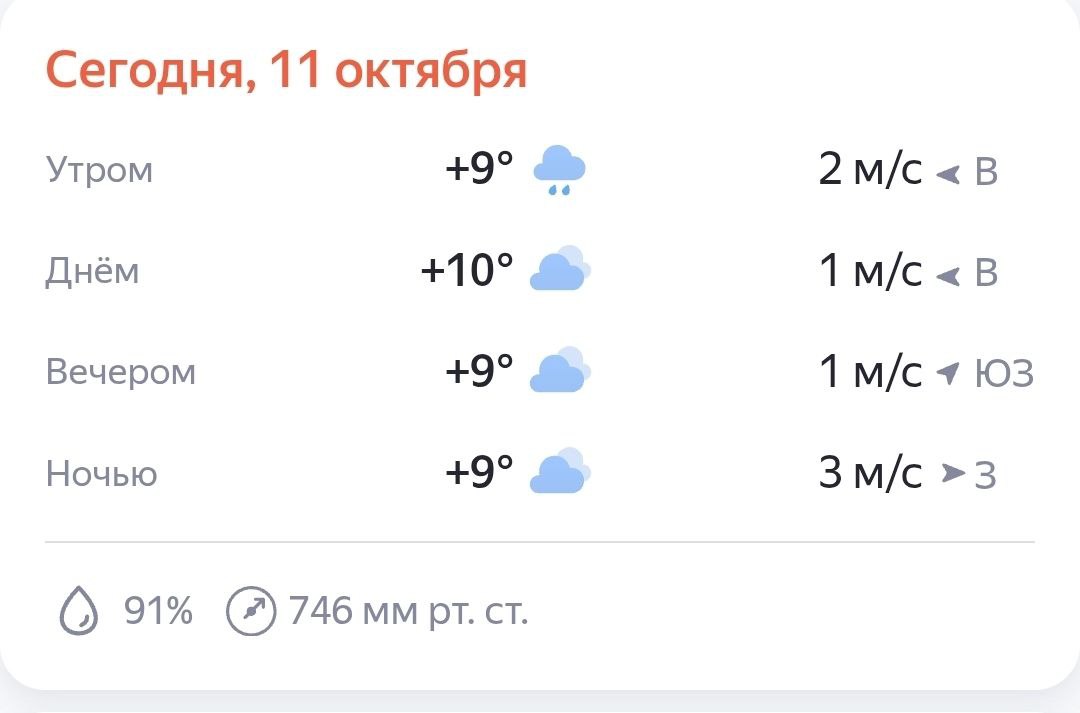The height and width of the screenshot is (713, 1080).
Task: Click the cloudy icon in the Ночью row
Action: (x=559, y=473)
